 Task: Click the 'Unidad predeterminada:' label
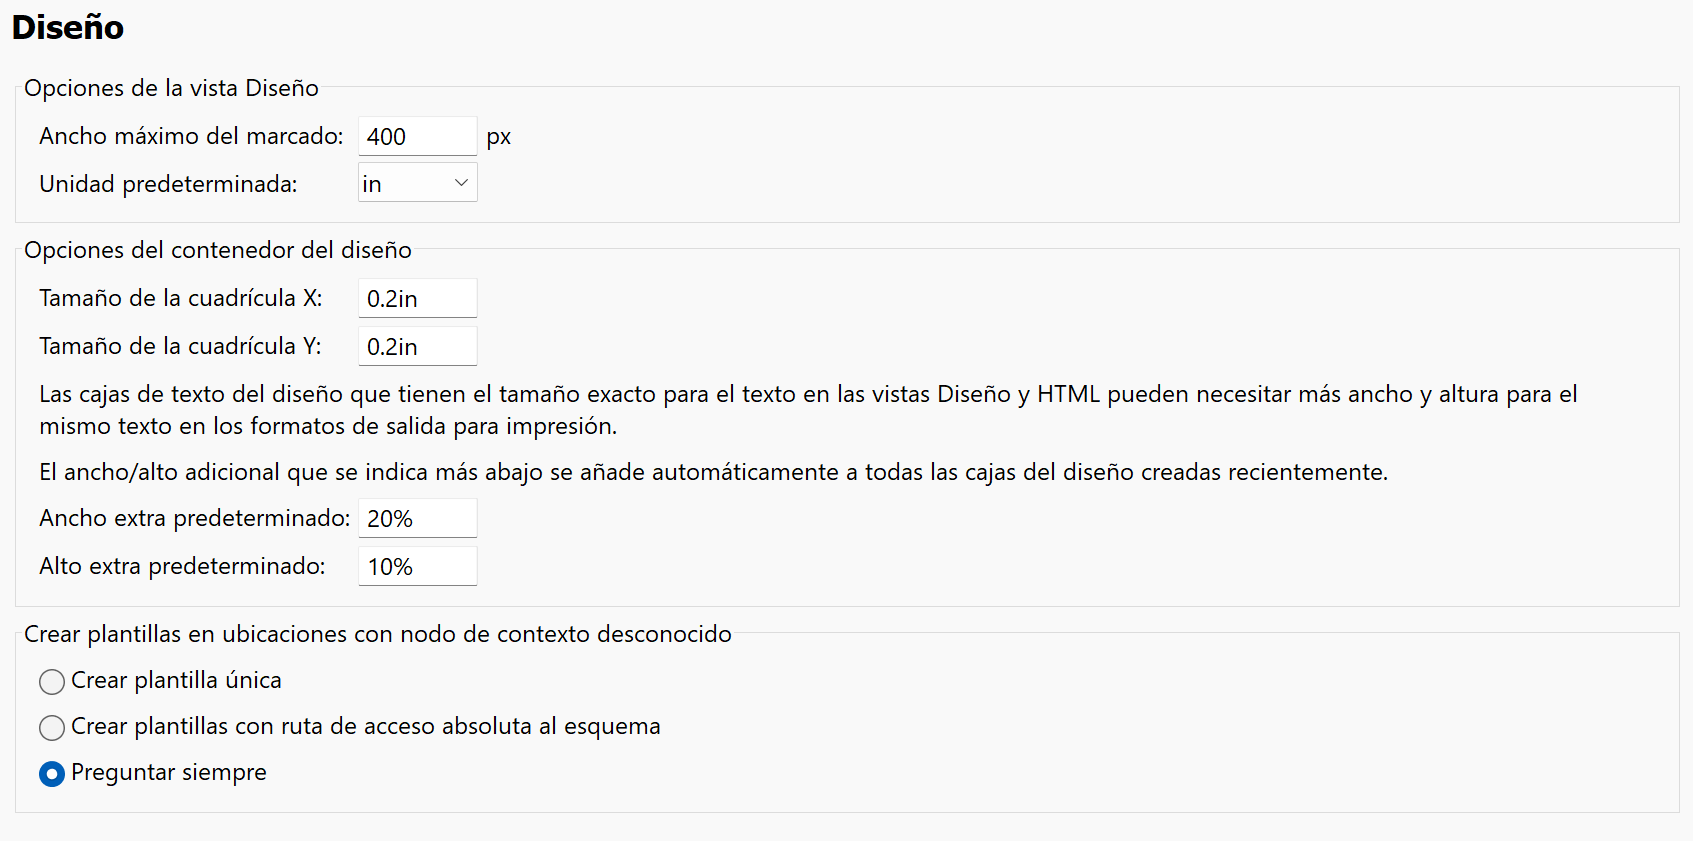pos(168,184)
